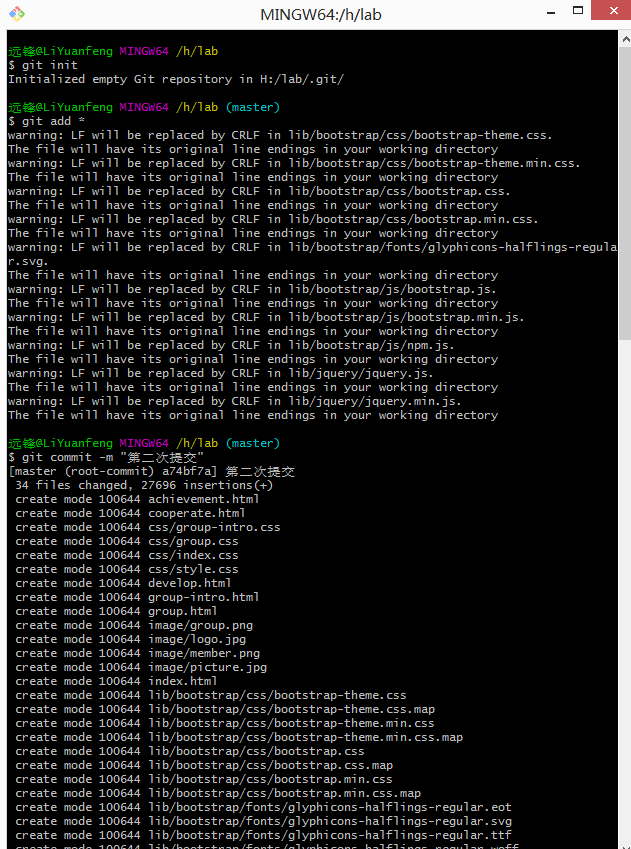Click warning line for bootstrap.min.css

(274, 219)
